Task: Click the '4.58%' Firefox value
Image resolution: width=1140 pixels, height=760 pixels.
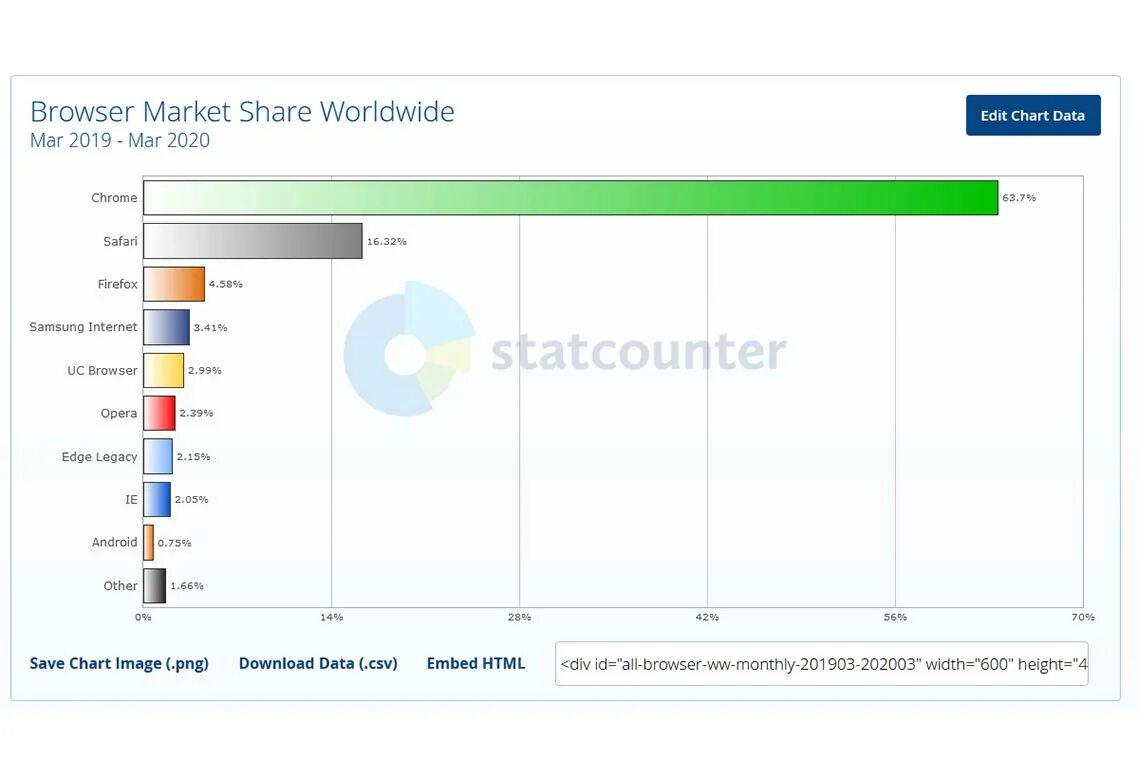Action: click(225, 284)
